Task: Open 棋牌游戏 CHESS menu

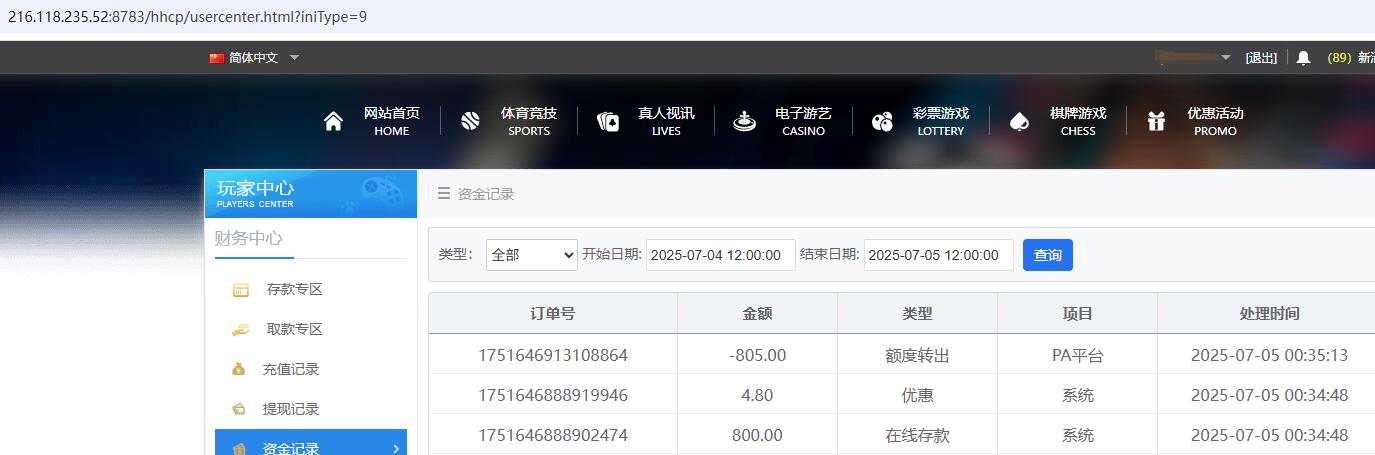Action: 1078,121
